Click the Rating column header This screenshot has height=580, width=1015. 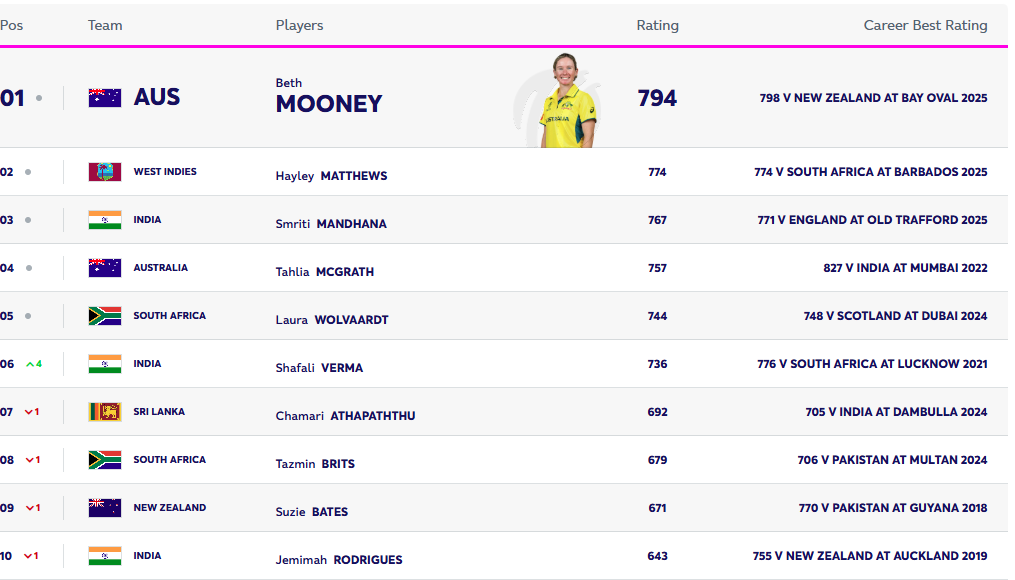[x=657, y=25]
